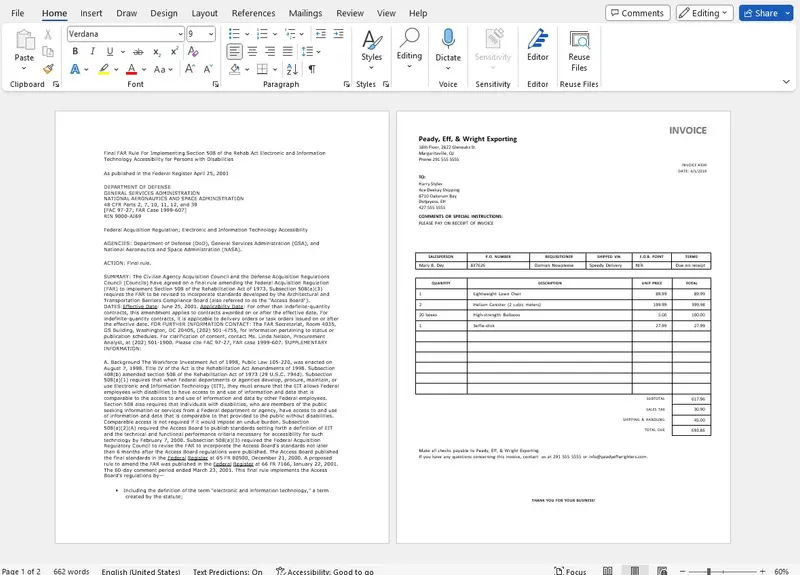Open the Review tab

350,13
